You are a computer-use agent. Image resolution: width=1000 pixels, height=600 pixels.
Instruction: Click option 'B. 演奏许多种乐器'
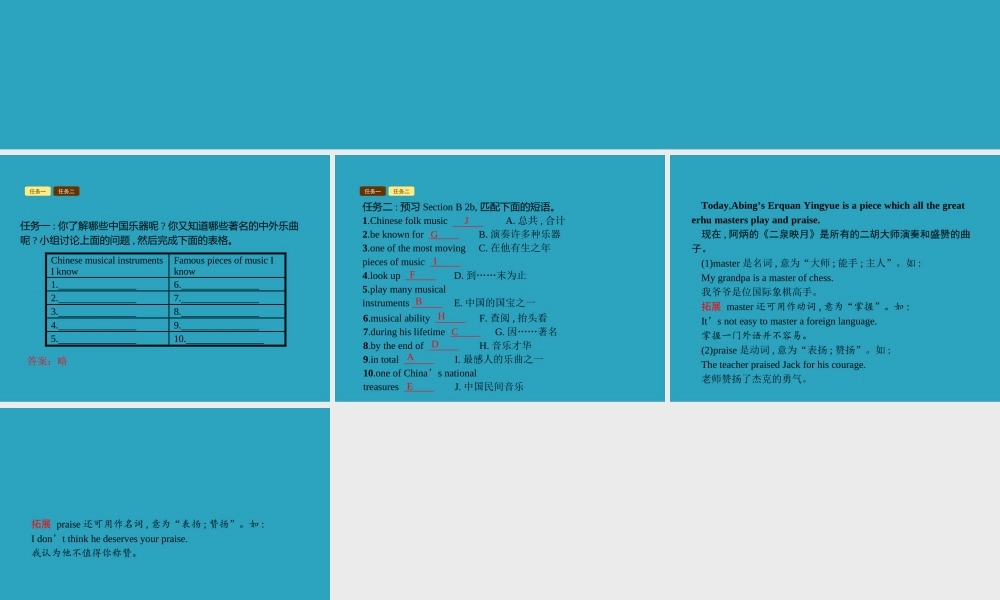(520, 234)
